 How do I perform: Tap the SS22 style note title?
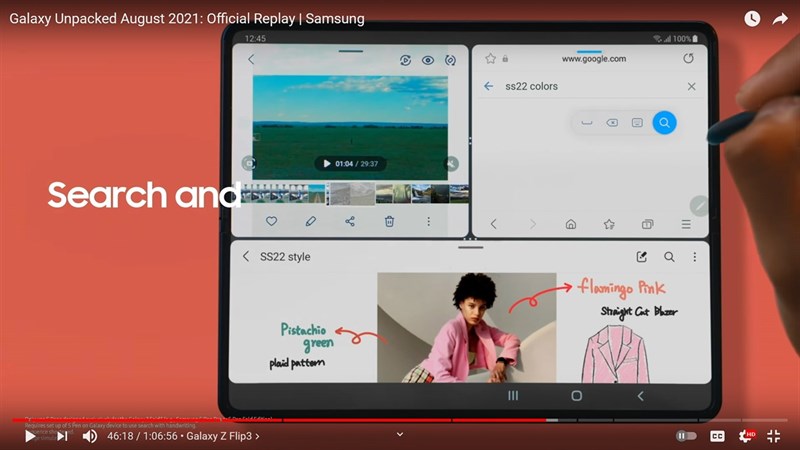[285, 257]
